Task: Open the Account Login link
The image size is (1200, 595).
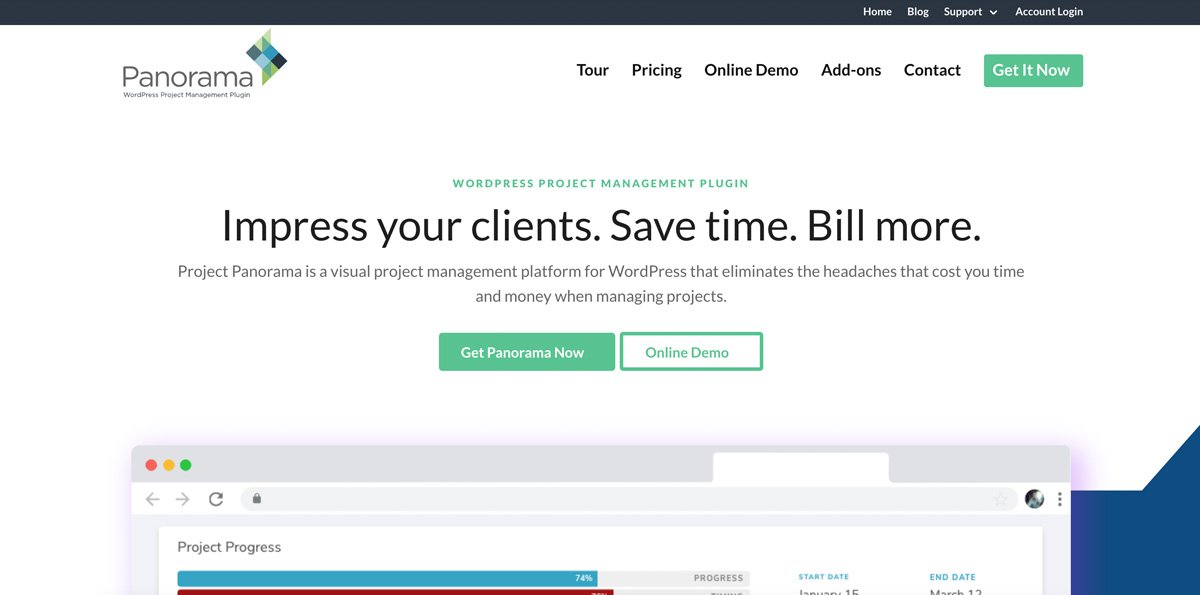Action: point(1049,12)
